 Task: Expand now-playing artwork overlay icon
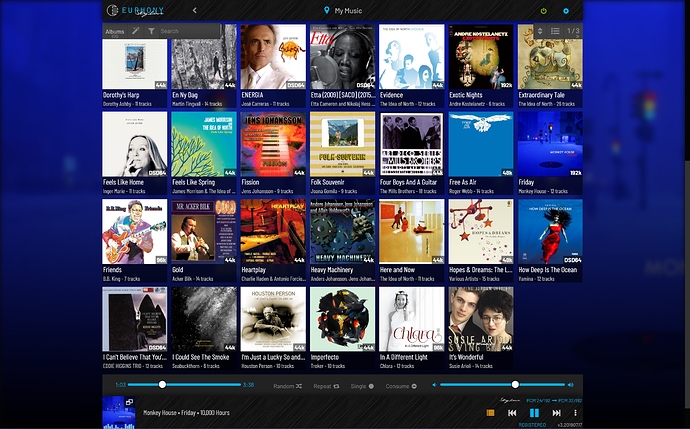point(129,402)
